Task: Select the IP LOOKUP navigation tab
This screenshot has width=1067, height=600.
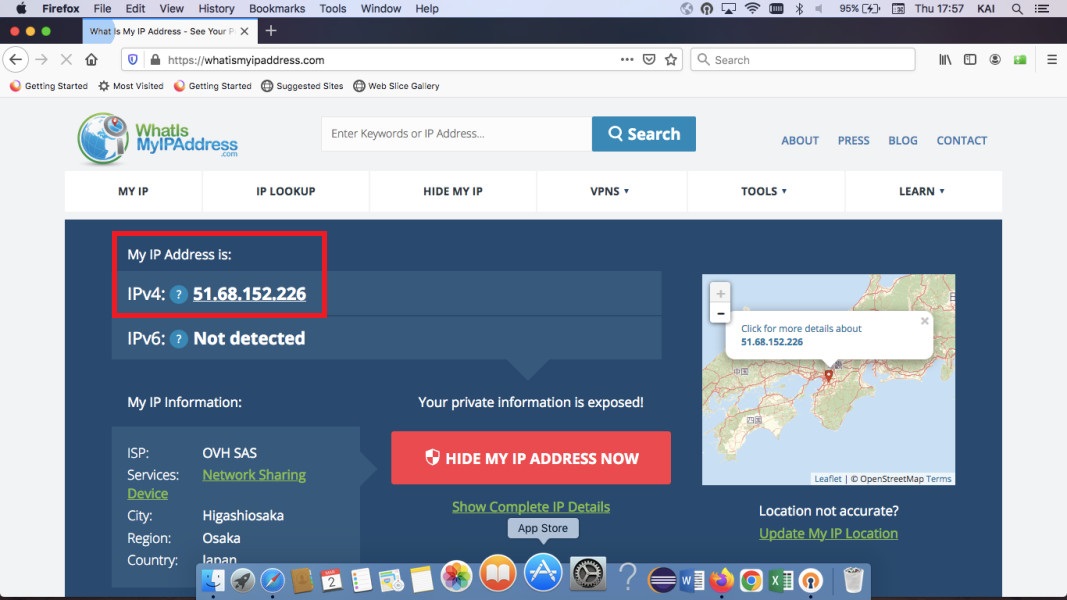Action: [285, 191]
